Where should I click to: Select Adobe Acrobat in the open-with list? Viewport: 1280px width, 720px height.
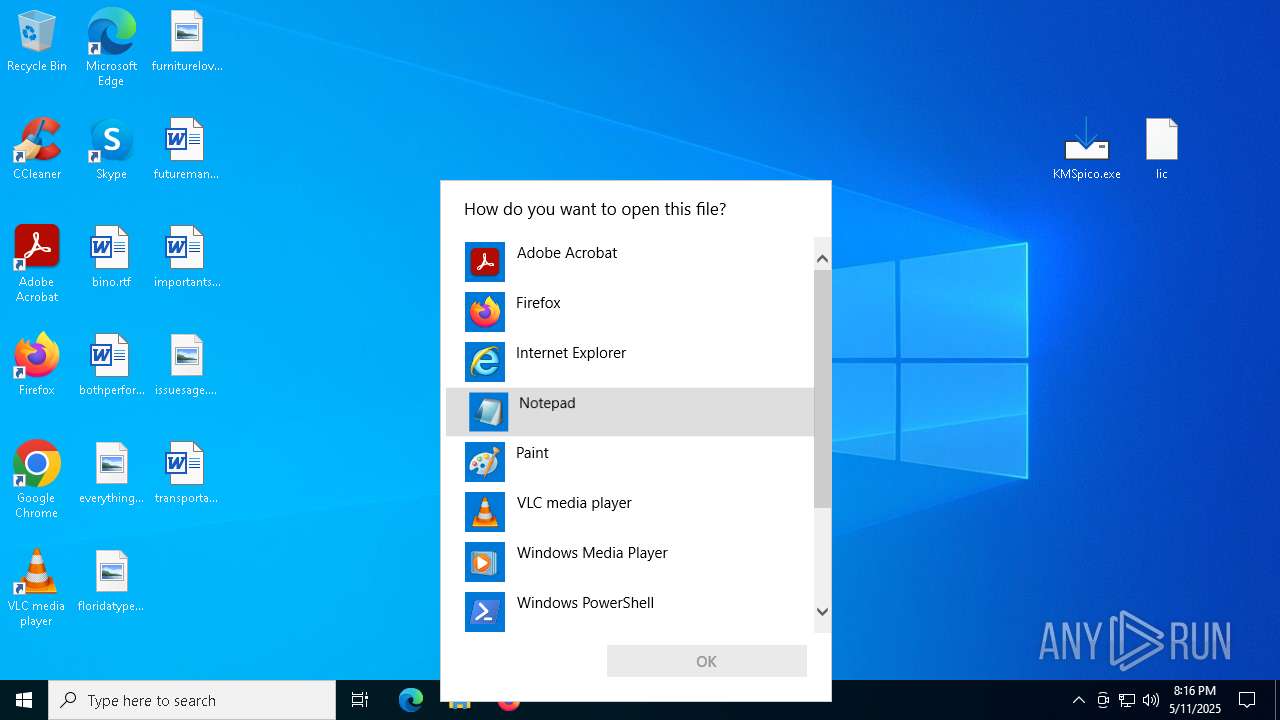[x=630, y=262]
